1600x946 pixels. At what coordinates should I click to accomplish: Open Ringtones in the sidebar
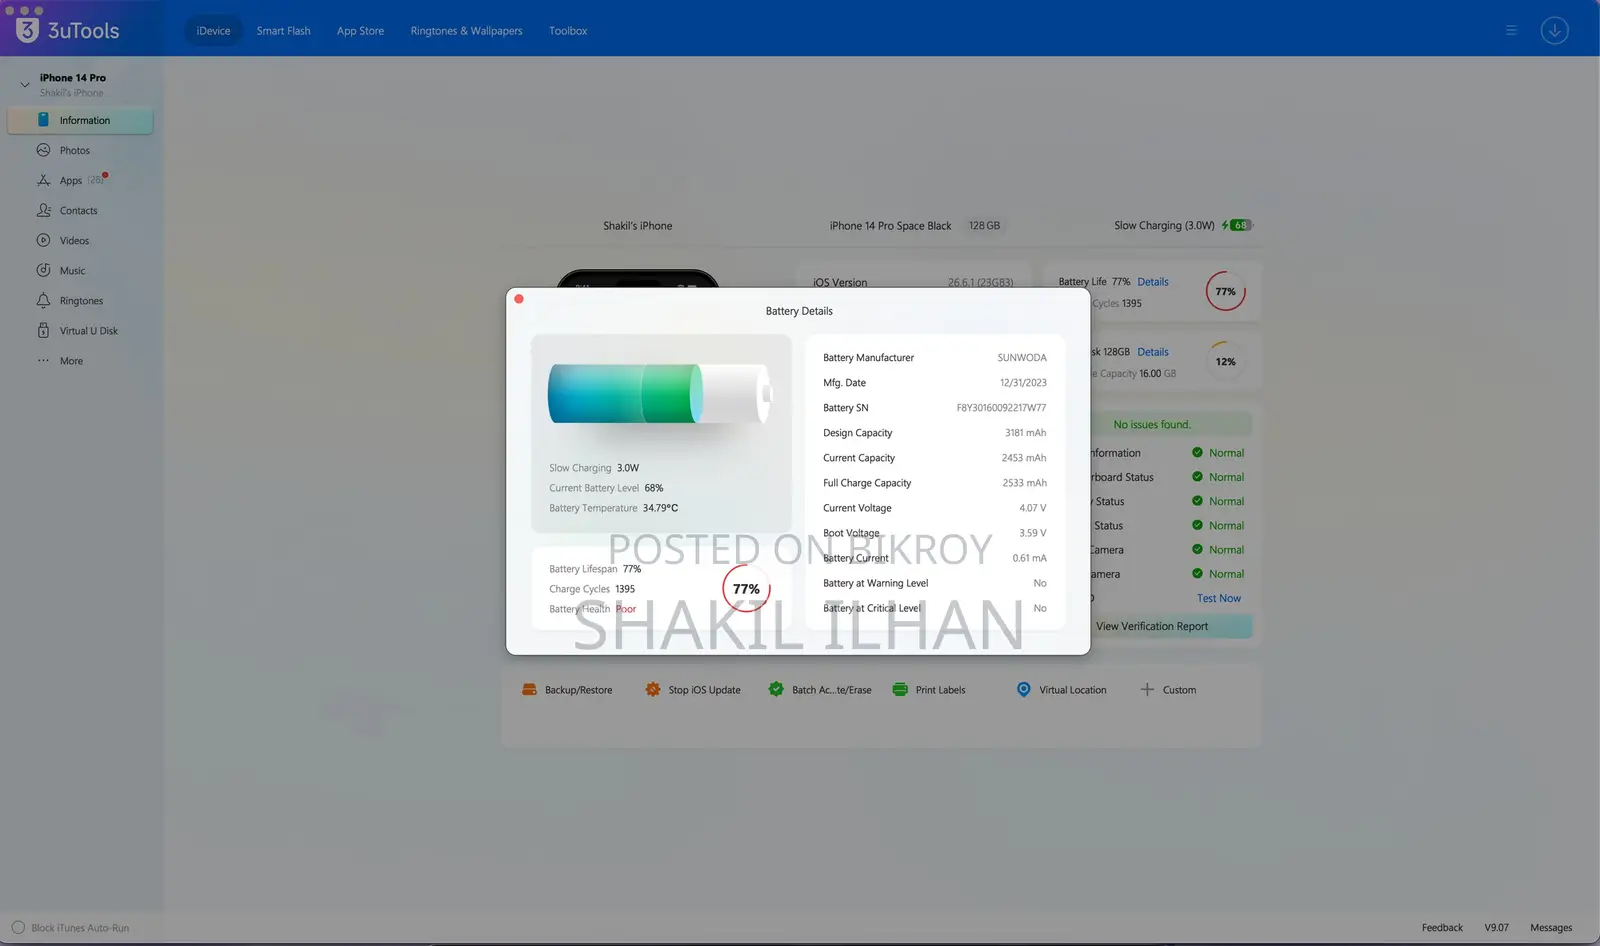click(x=80, y=300)
